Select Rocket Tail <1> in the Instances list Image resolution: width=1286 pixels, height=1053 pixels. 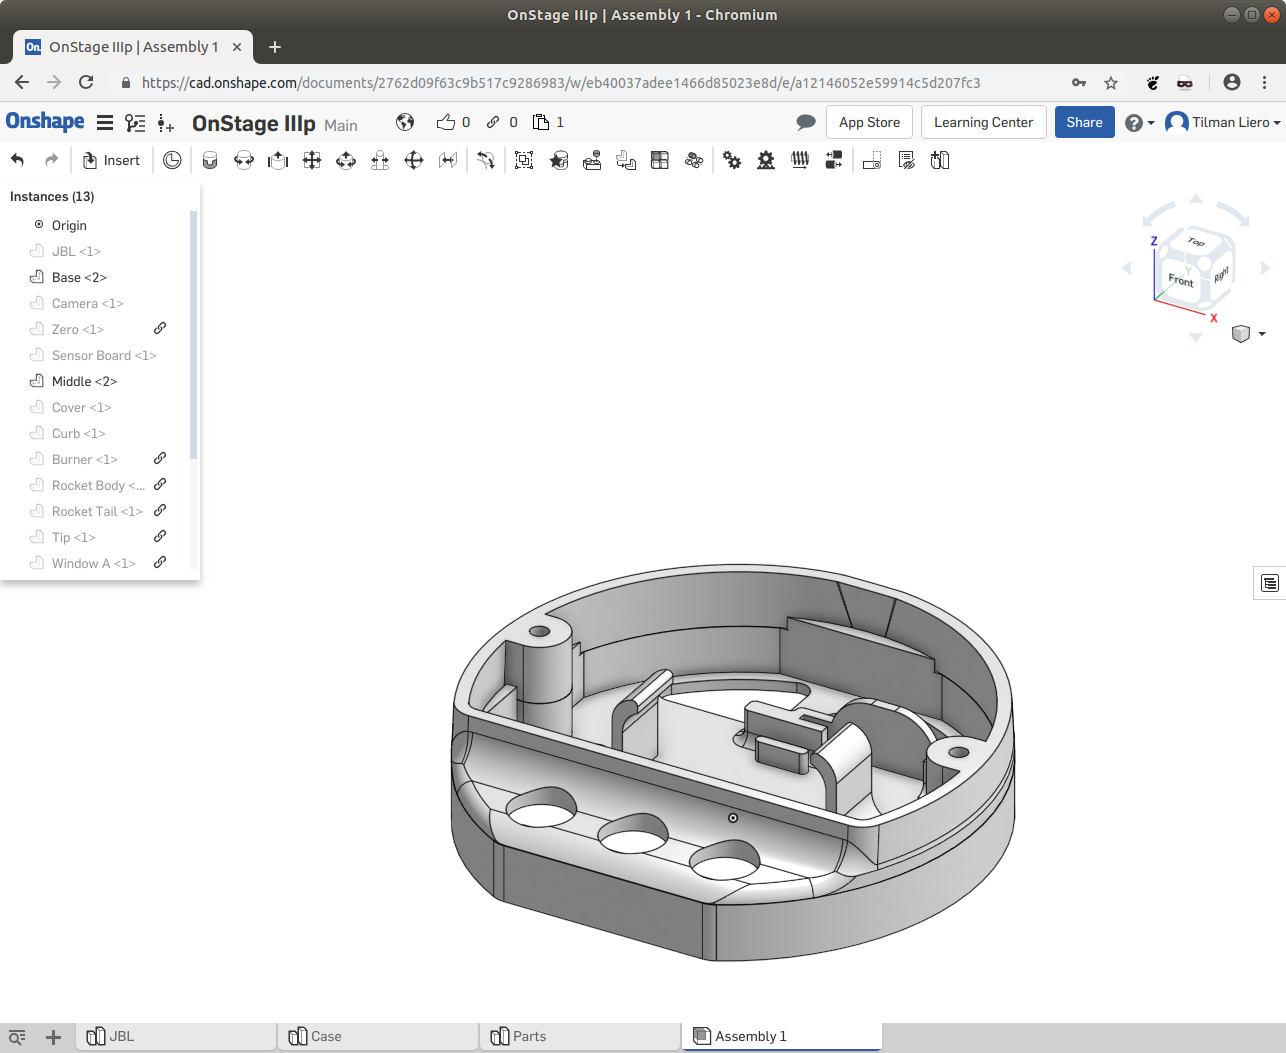click(x=97, y=511)
